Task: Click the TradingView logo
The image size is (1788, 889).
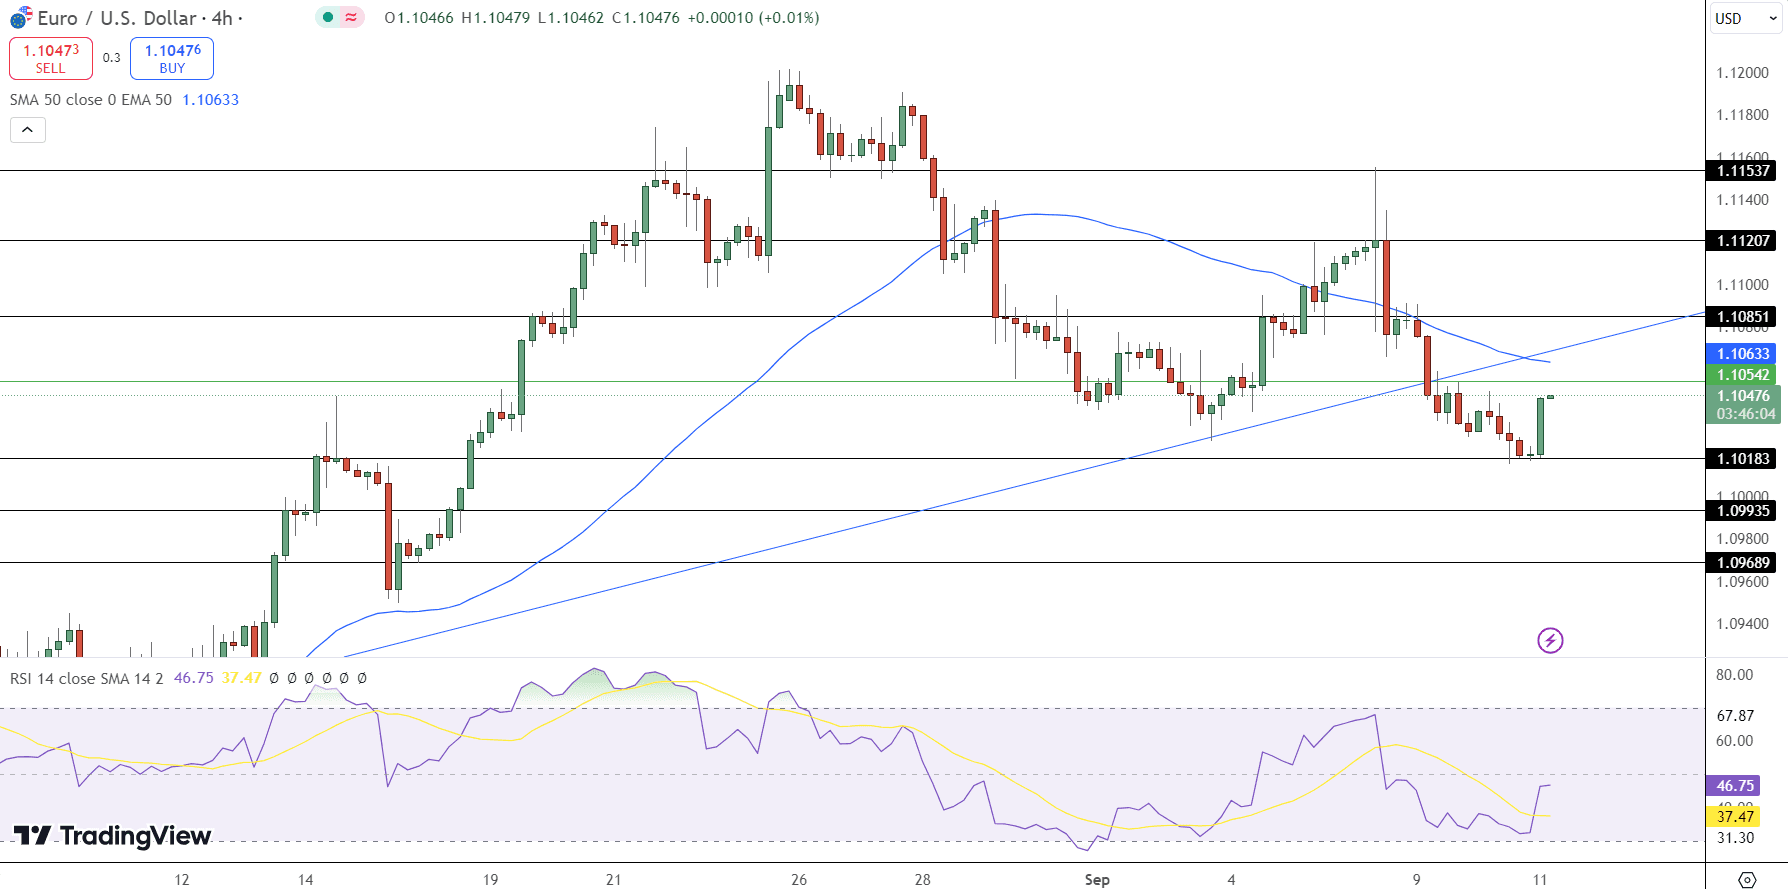Action: (x=112, y=835)
